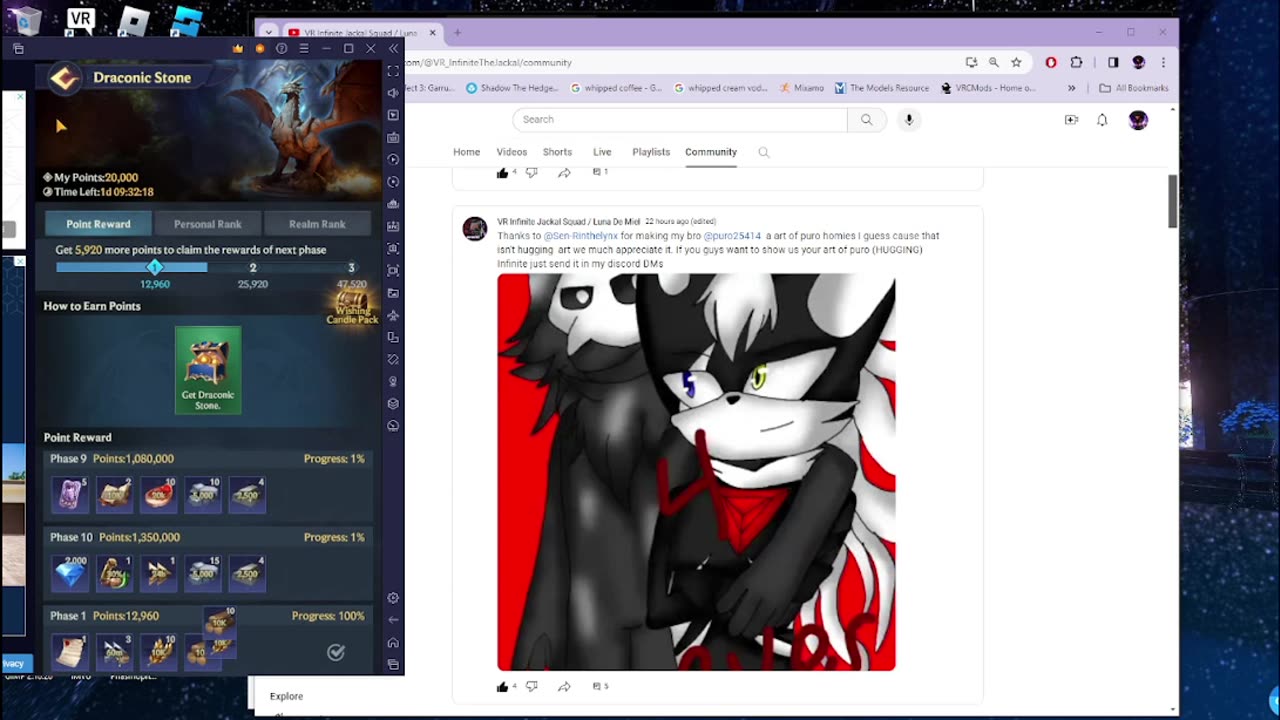Share the puro art community post
The image size is (1280, 720).
(564, 686)
